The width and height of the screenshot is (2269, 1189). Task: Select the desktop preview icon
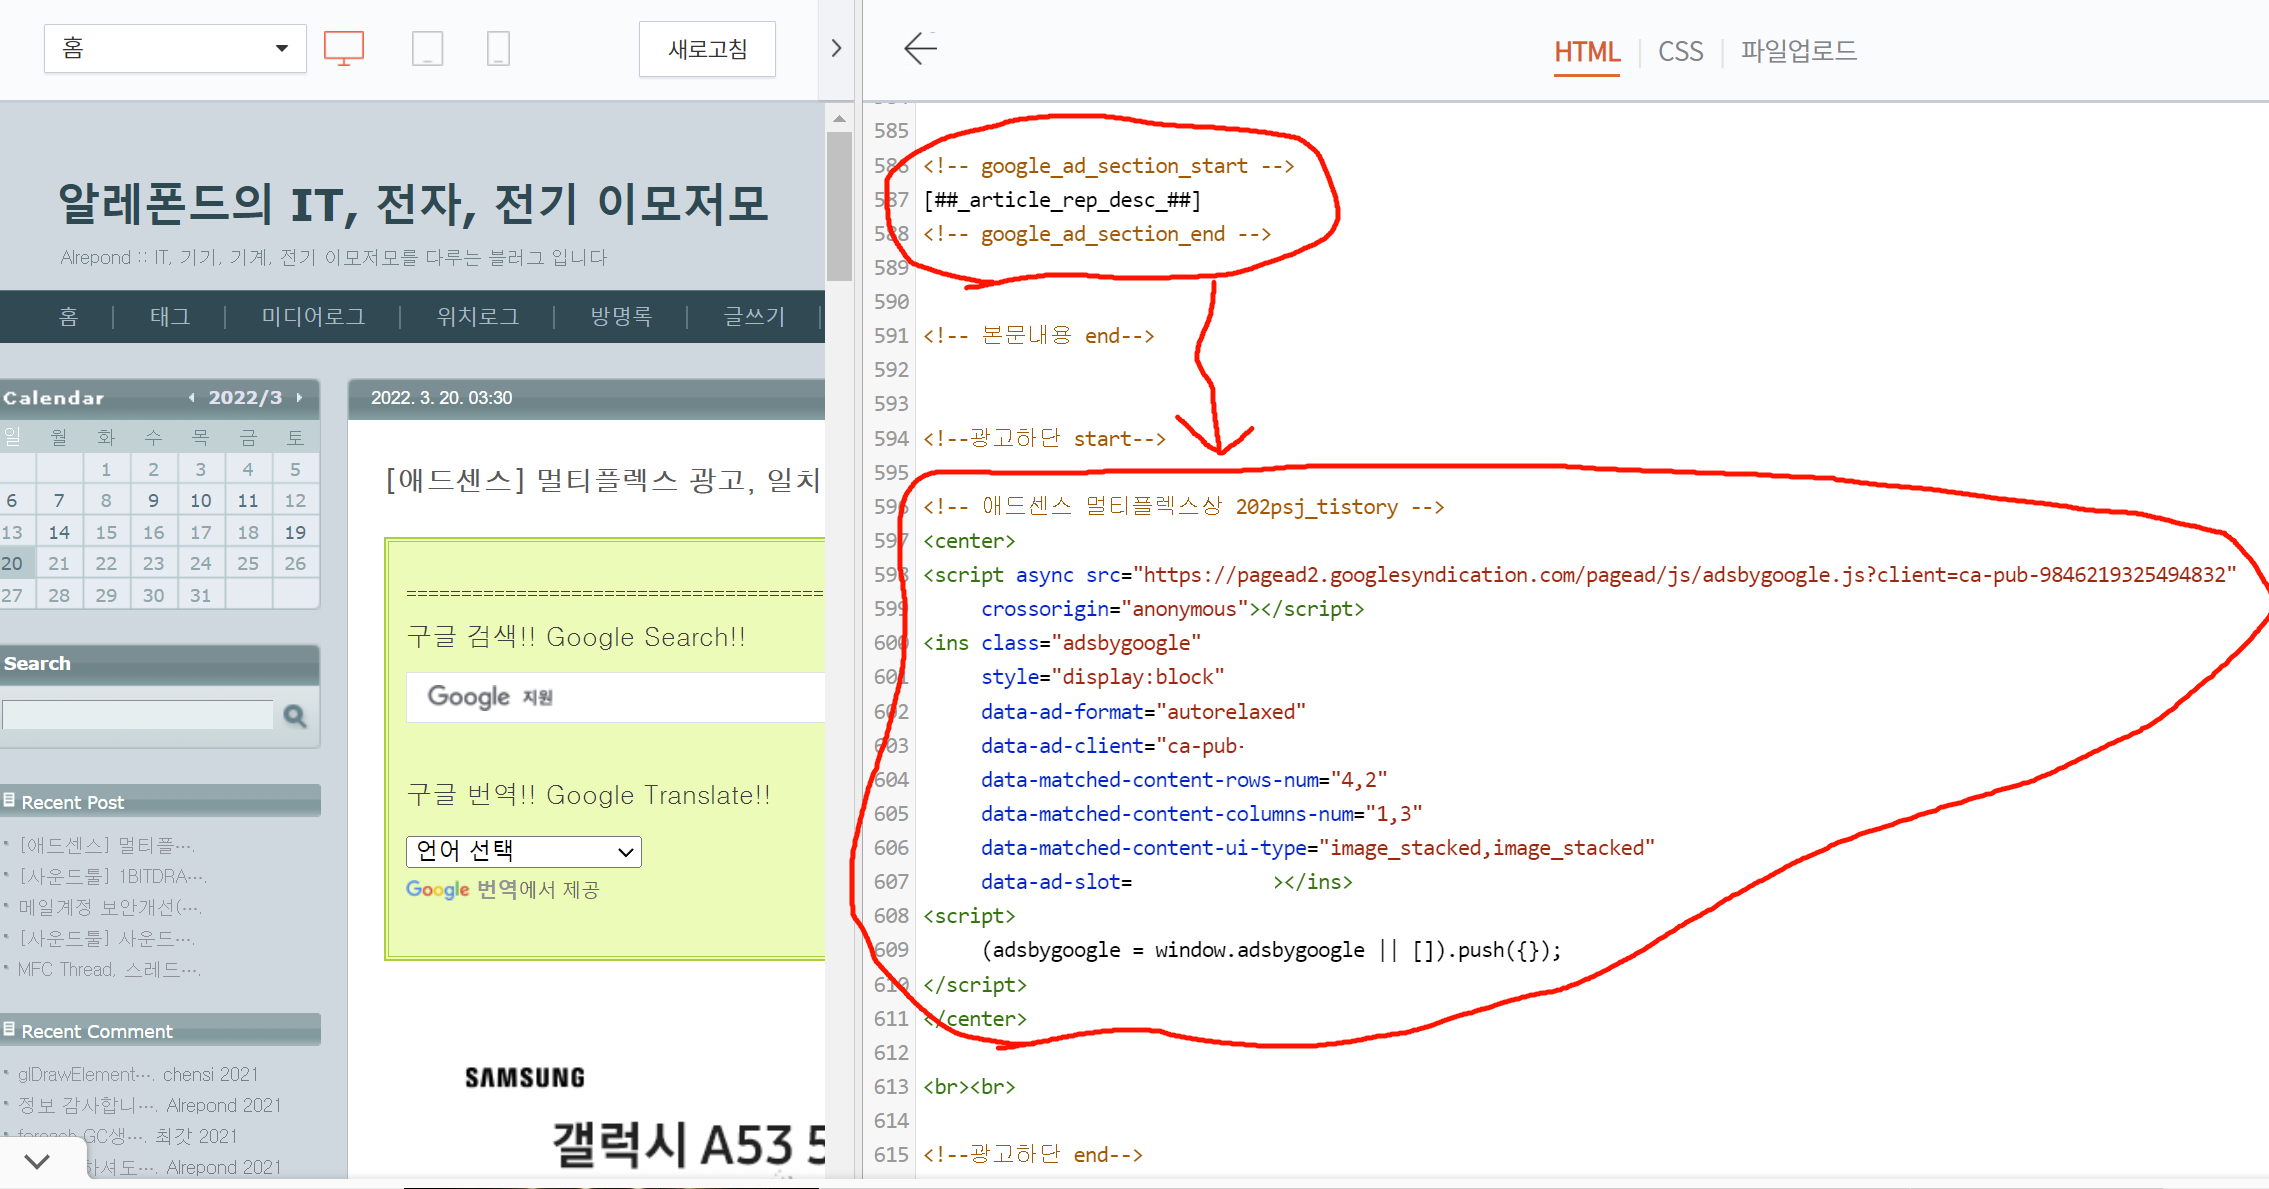point(343,48)
